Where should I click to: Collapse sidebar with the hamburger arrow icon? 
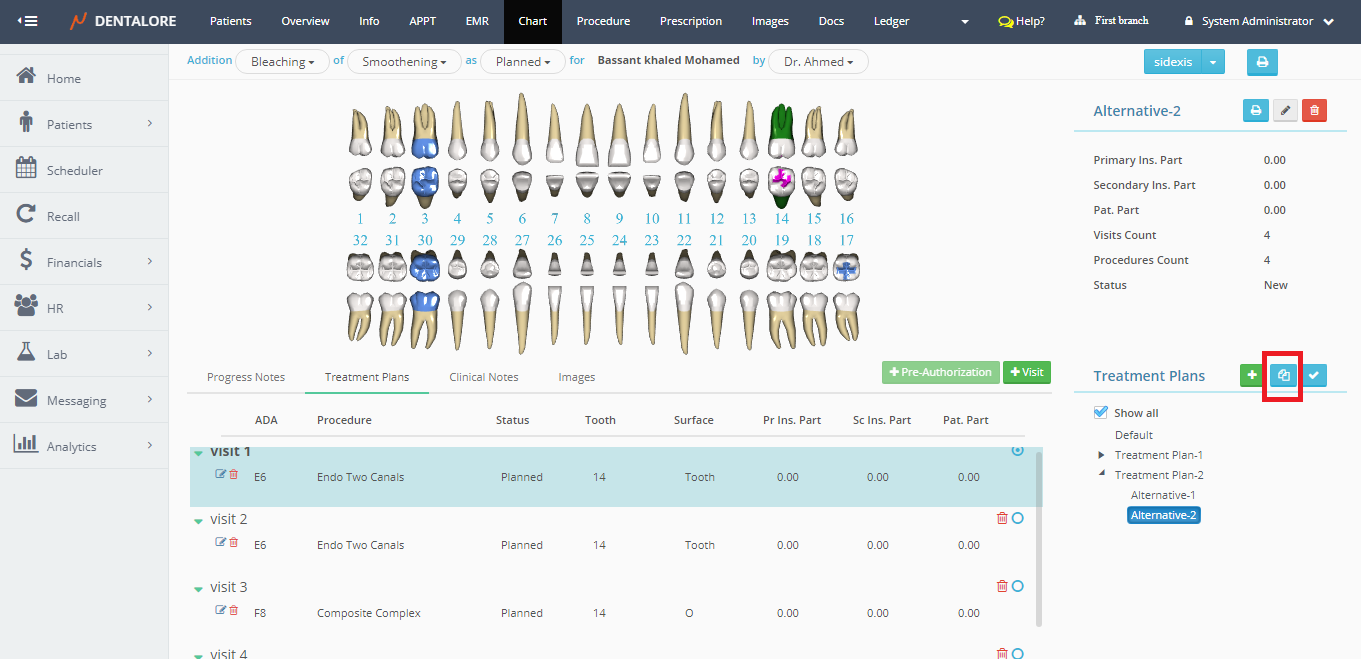click(27, 21)
